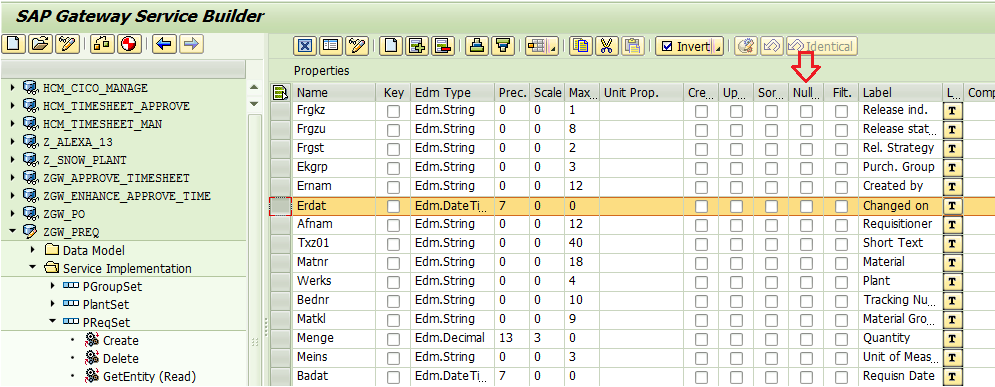Click the Copy icon in grid toolbar
This screenshot has width=995, height=387.
pos(580,46)
